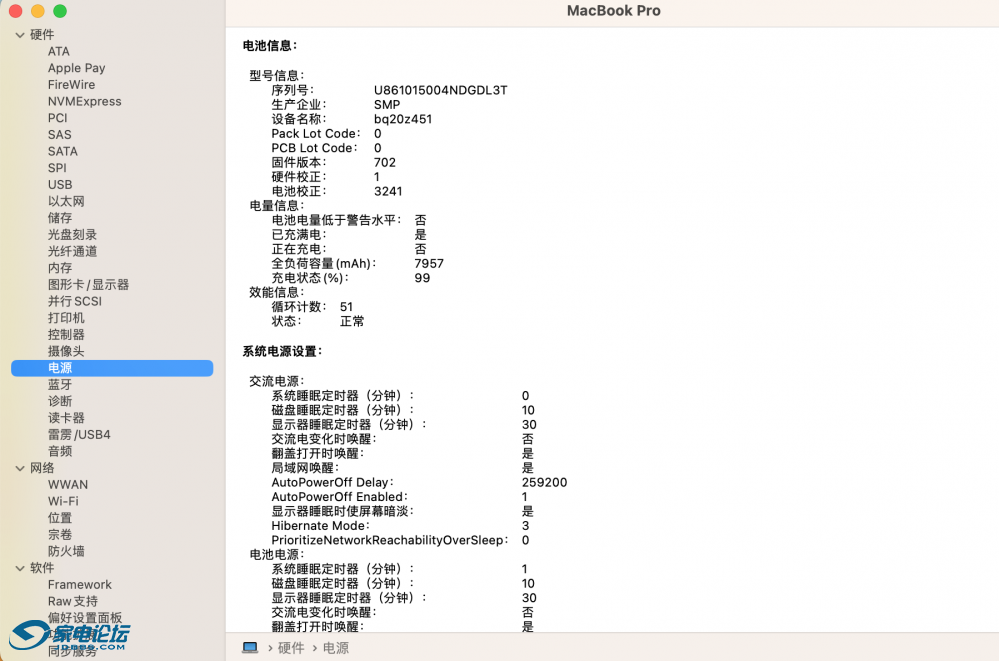Click the computer icon in the path bar
Image resolution: width=999 pixels, height=661 pixels.
coord(250,648)
